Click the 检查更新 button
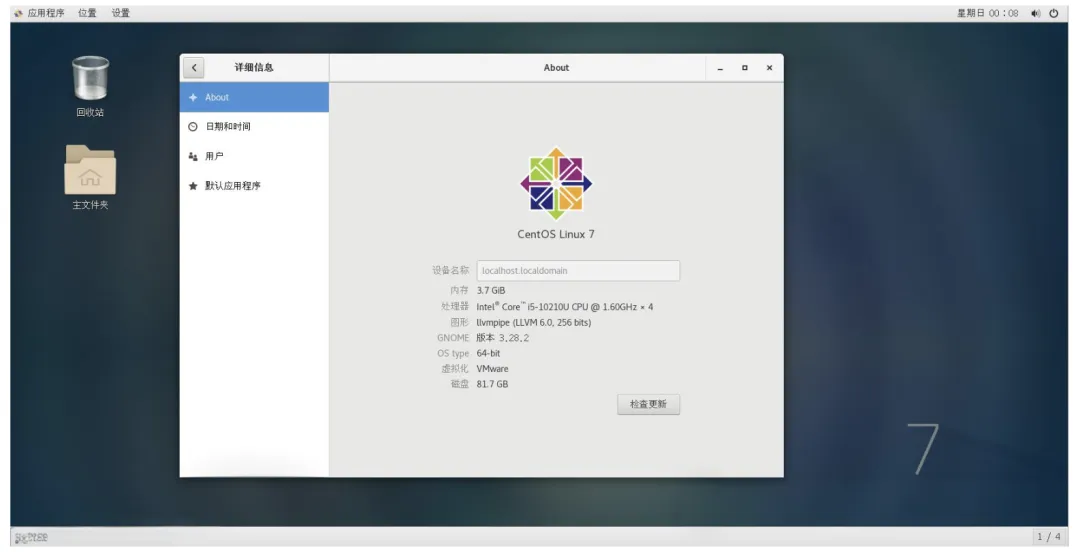 pyautogui.click(x=648, y=405)
